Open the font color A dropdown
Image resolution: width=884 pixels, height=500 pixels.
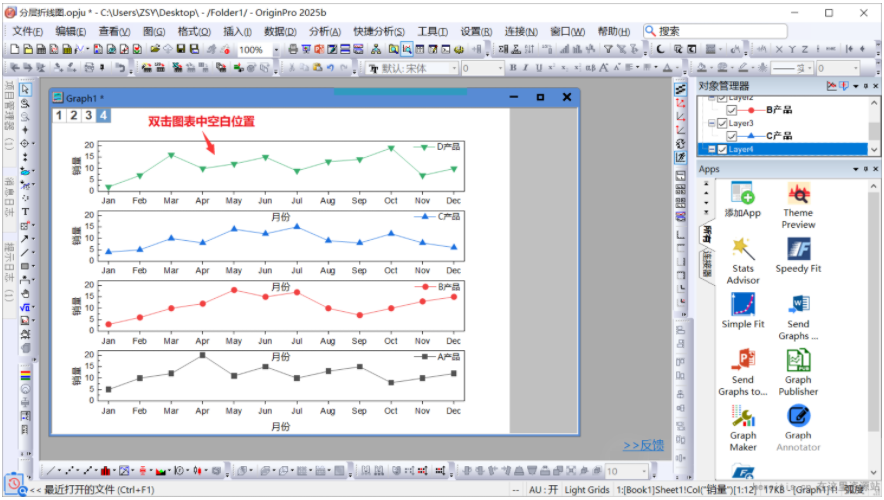click(x=677, y=68)
